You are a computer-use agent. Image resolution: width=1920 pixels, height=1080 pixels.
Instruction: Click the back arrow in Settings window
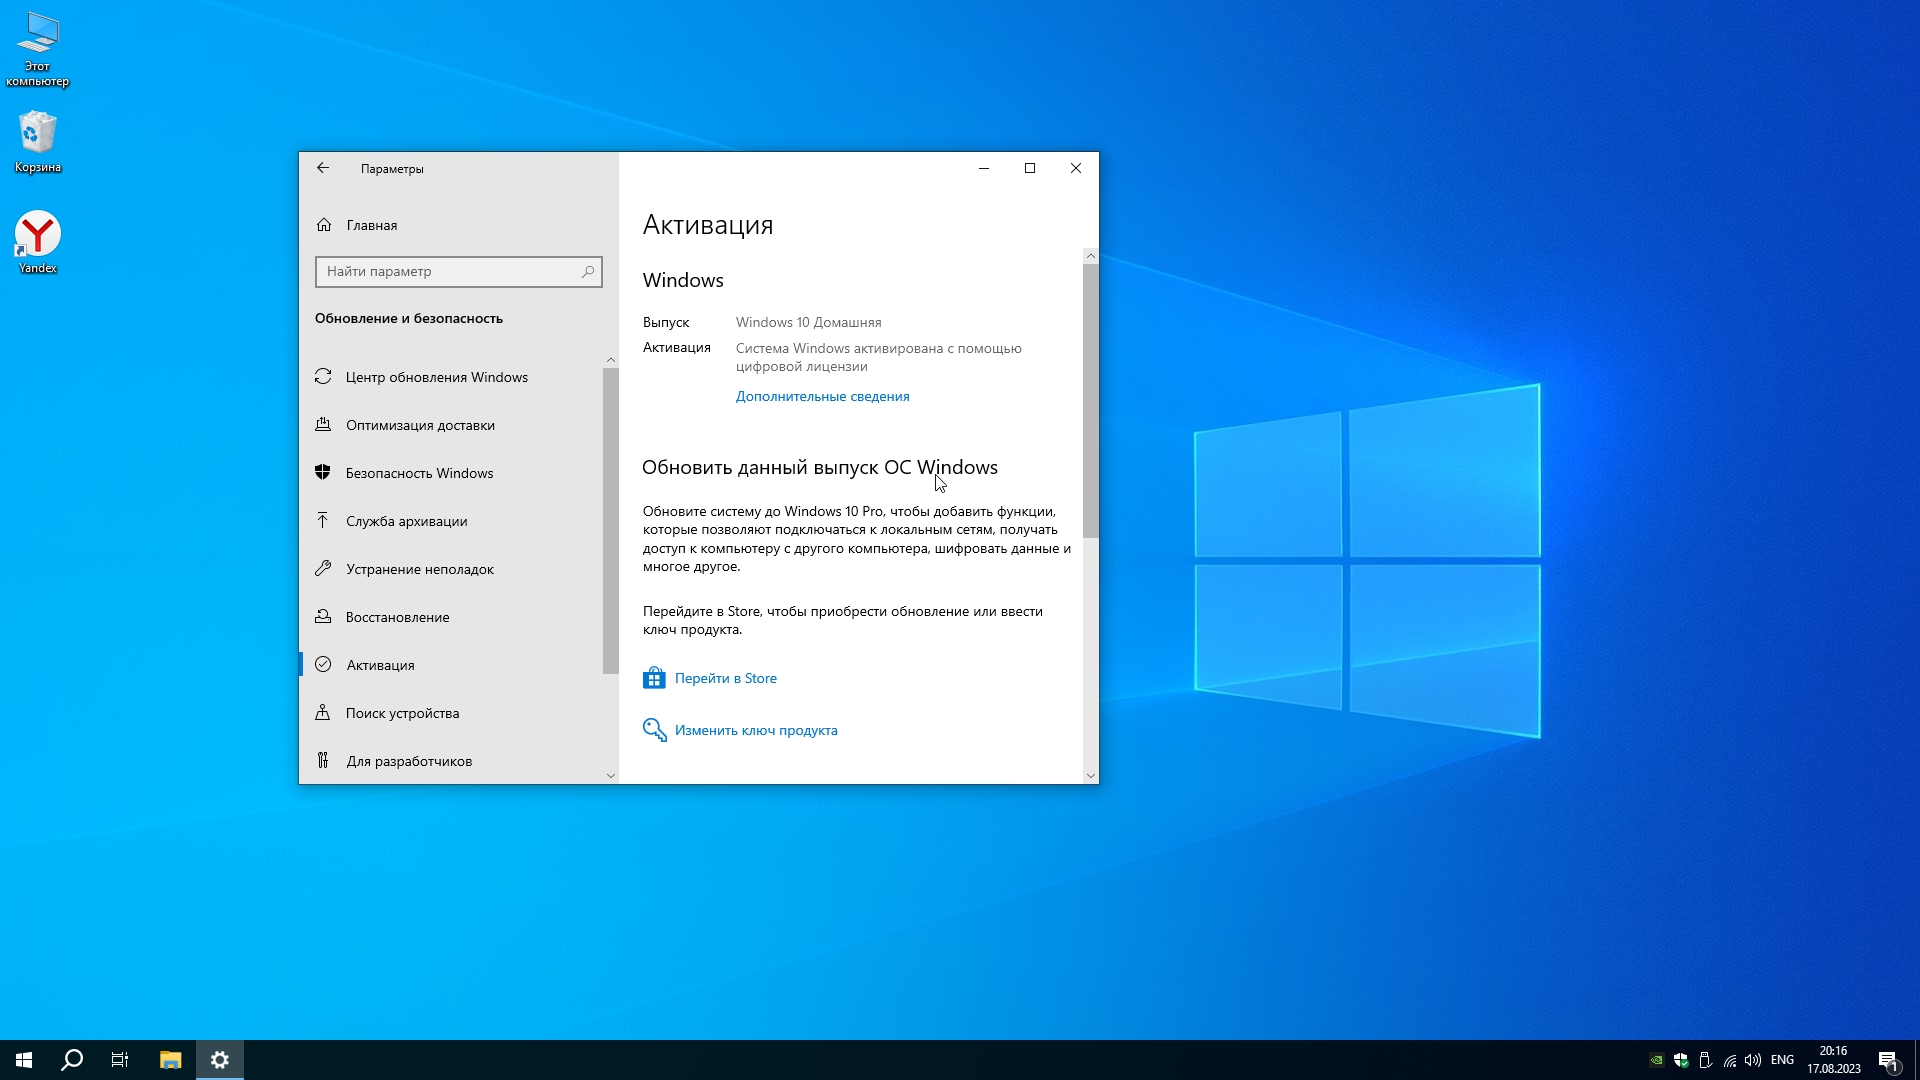coord(323,168)
